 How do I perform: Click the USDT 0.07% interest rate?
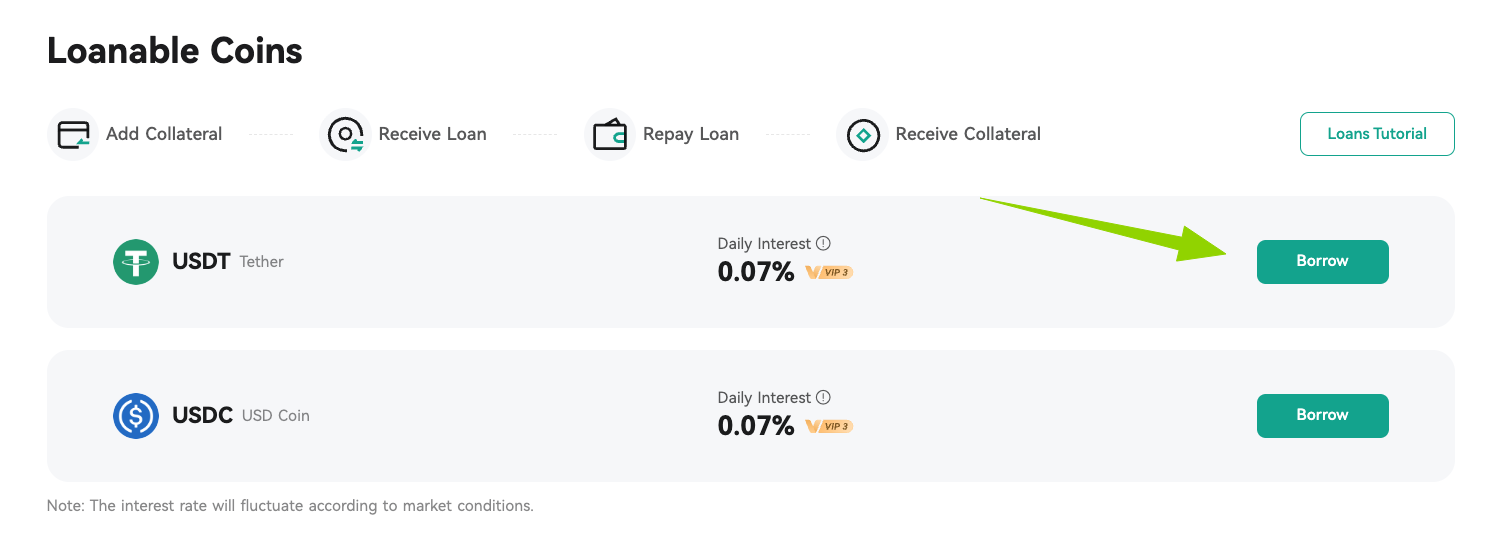[x=756, y=272]
